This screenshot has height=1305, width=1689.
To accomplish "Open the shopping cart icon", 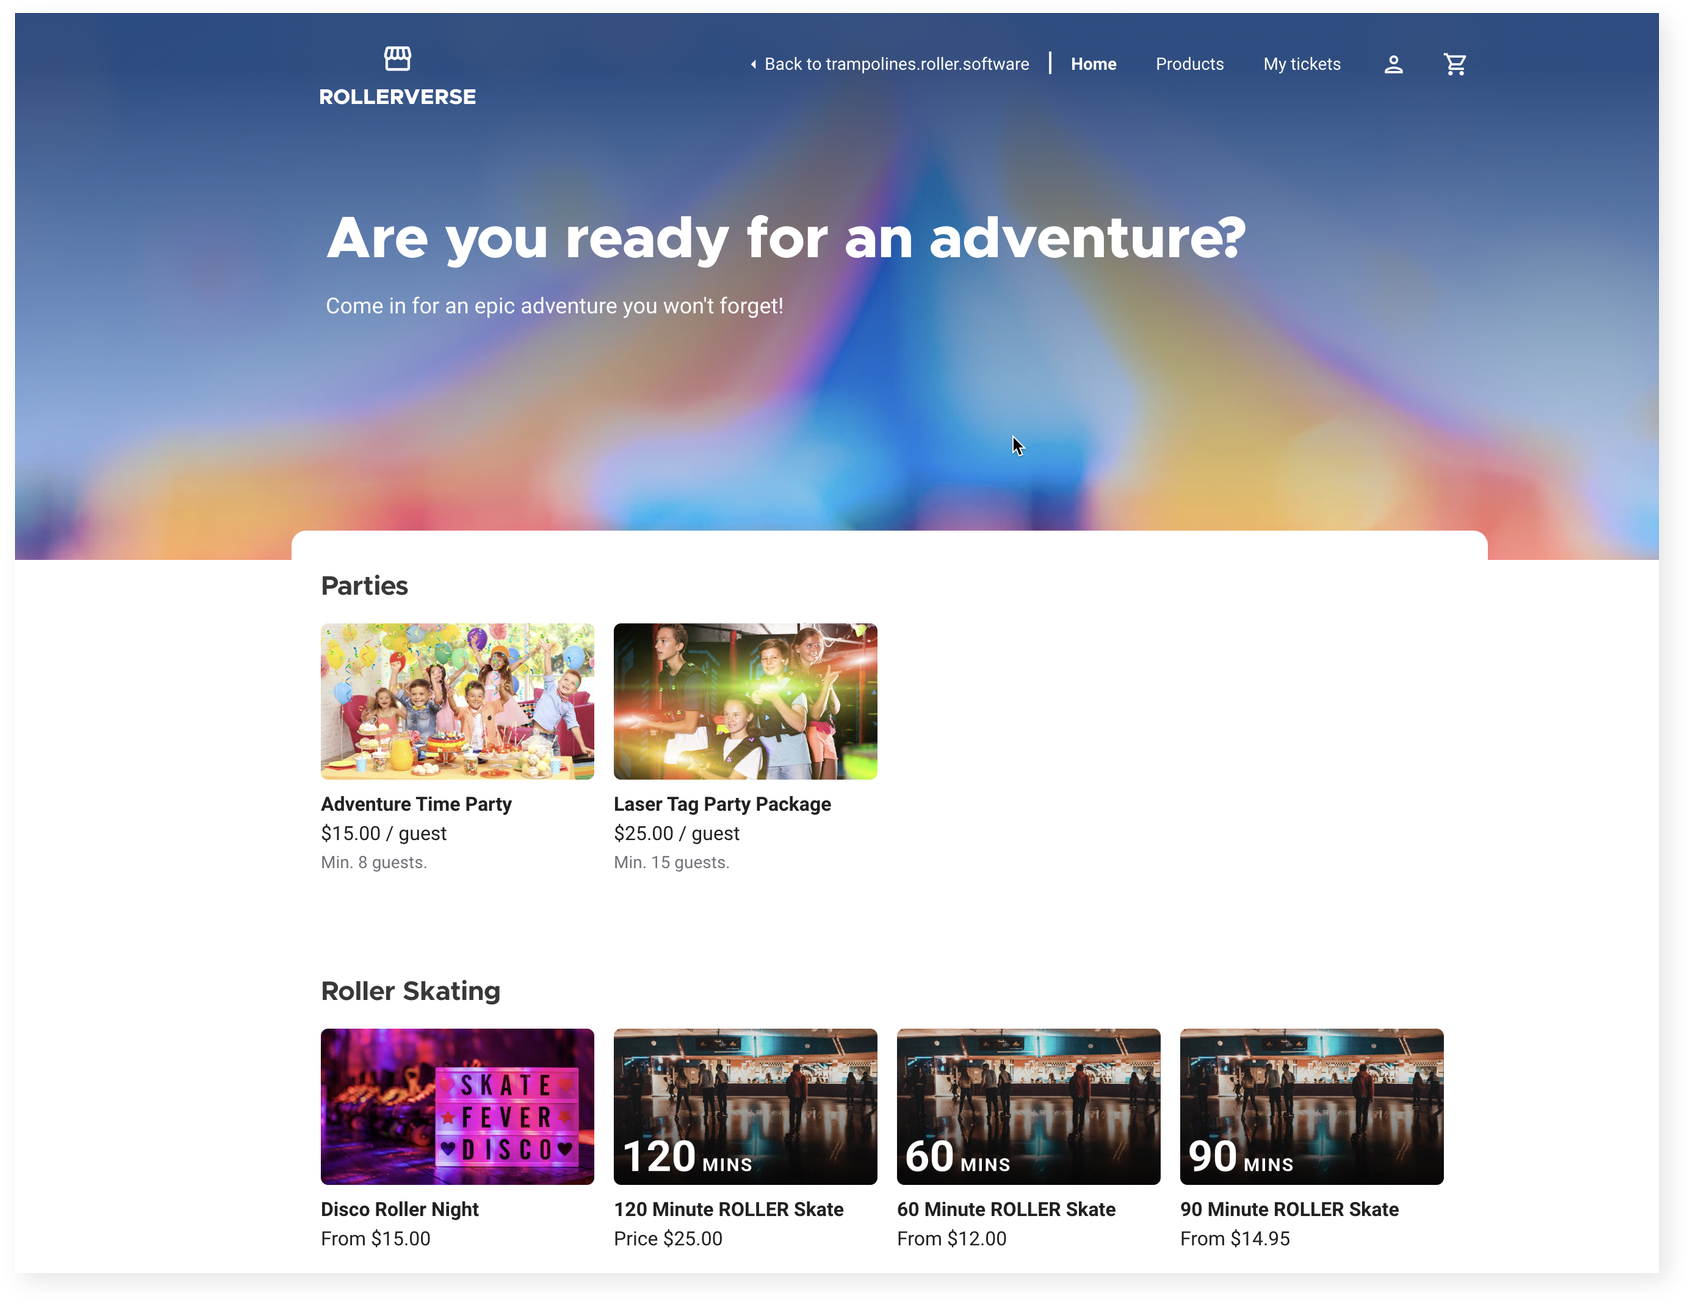I will click(1455, 65).
